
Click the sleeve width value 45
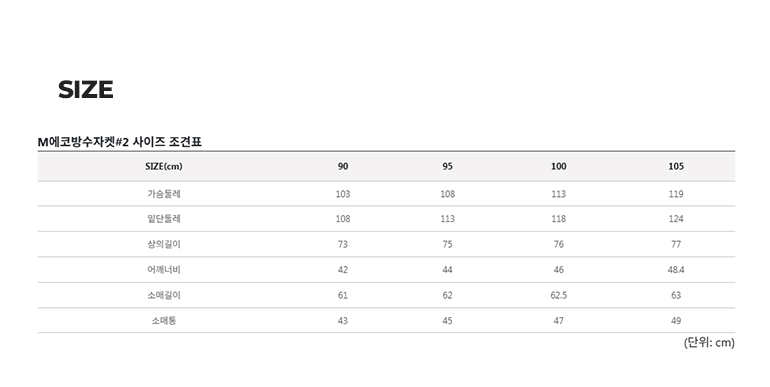pyautogui.click(x=447, y=321)
